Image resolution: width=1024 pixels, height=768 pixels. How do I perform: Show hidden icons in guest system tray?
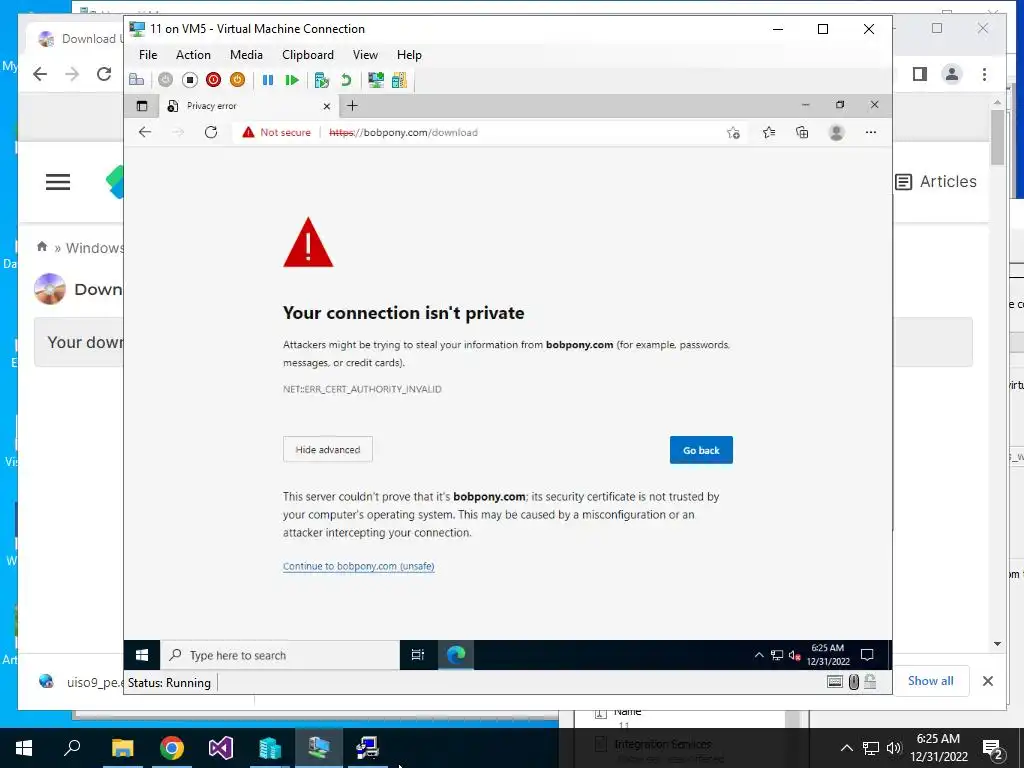(759, 655)
